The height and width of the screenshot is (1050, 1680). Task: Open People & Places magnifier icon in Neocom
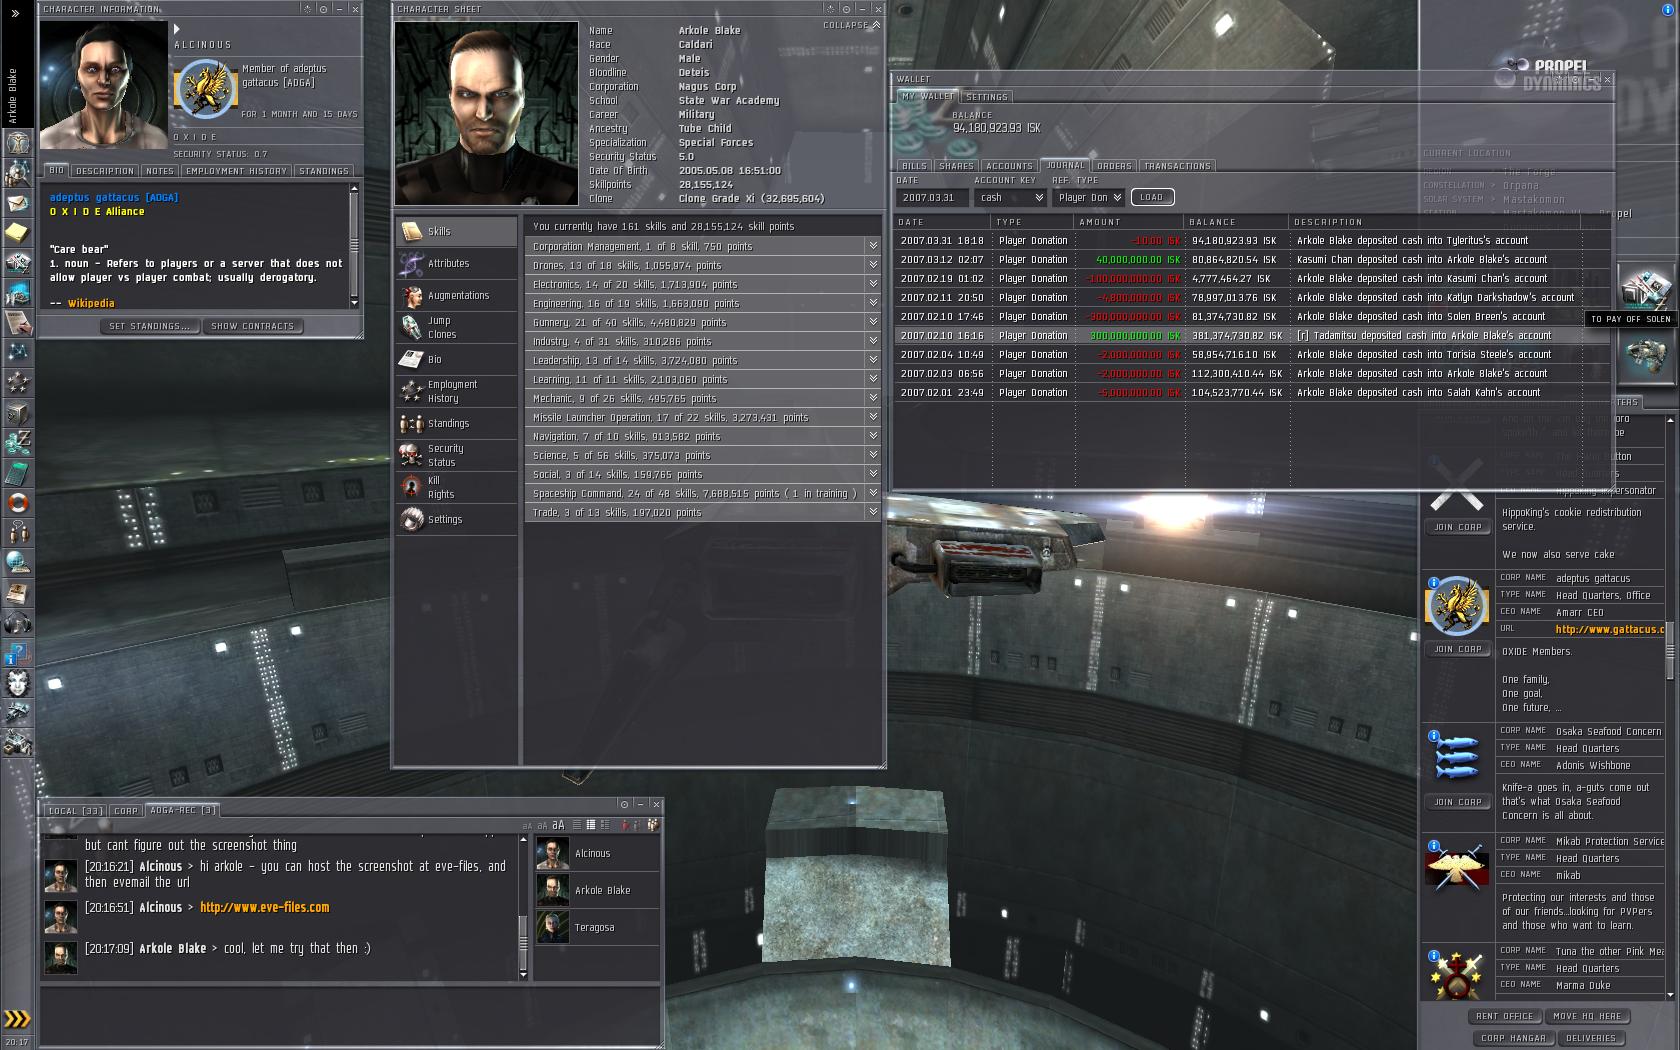coord(18,172)
